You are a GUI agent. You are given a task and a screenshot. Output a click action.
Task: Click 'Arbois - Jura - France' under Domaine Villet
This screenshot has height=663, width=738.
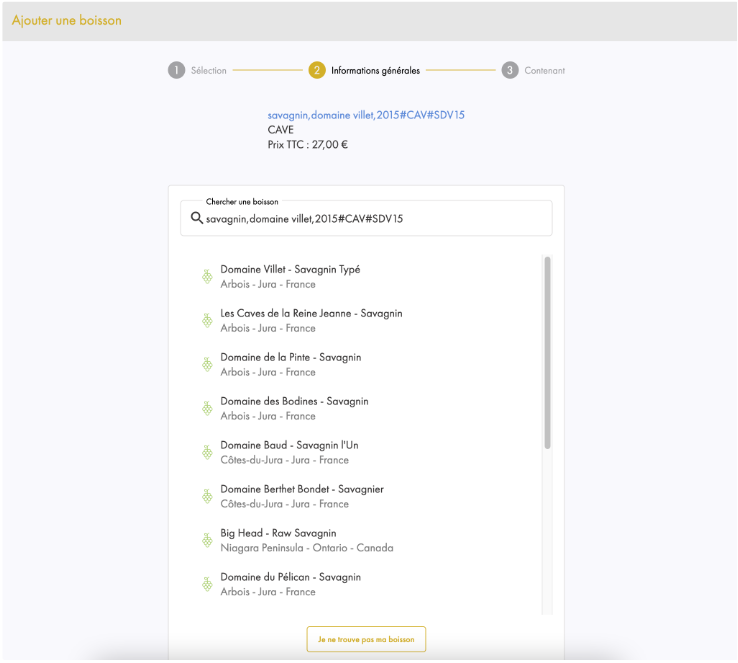[268, 284]
